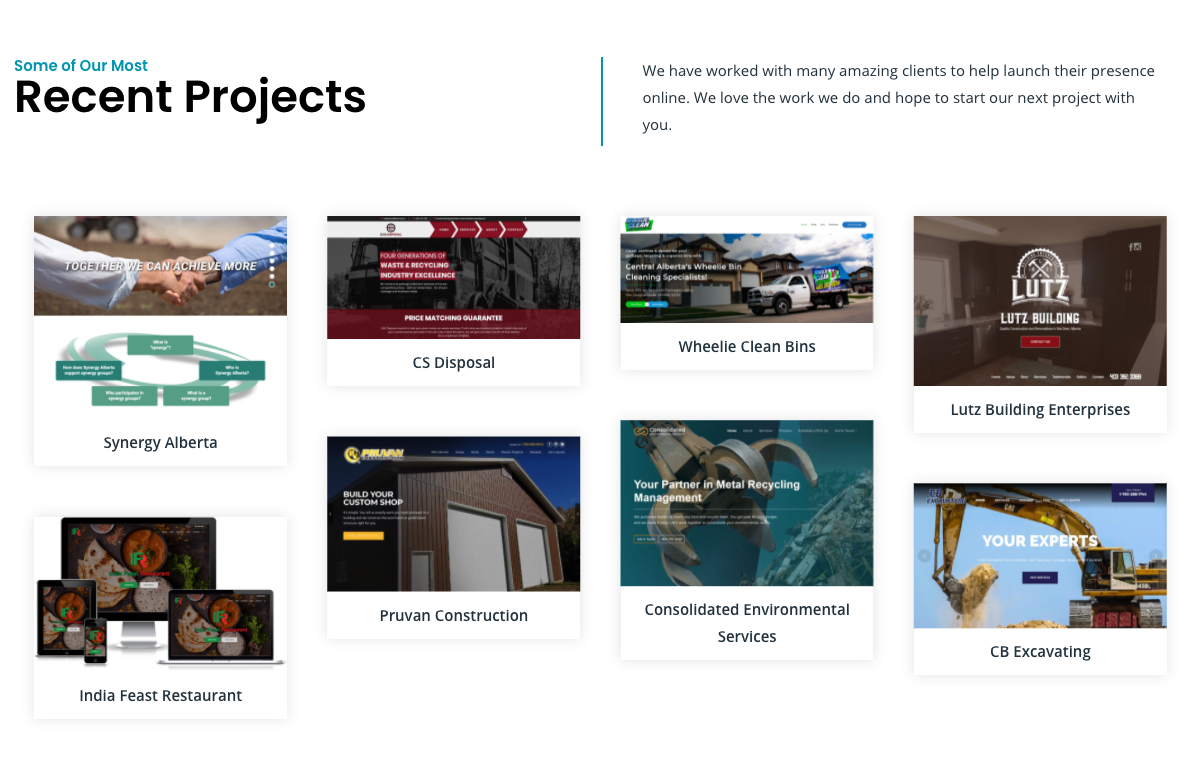The width and height of the screenshot is (1195, 778).
Task: Click the CS Disposal title link
Action: coord(453,362)
